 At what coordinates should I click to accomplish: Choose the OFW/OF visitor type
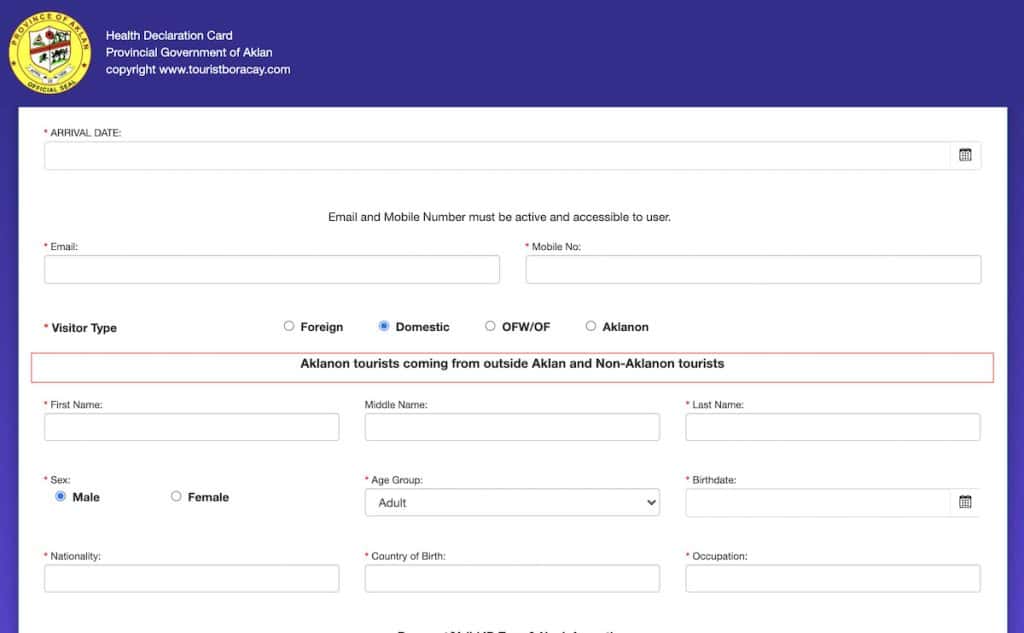[x=490, y=326]
